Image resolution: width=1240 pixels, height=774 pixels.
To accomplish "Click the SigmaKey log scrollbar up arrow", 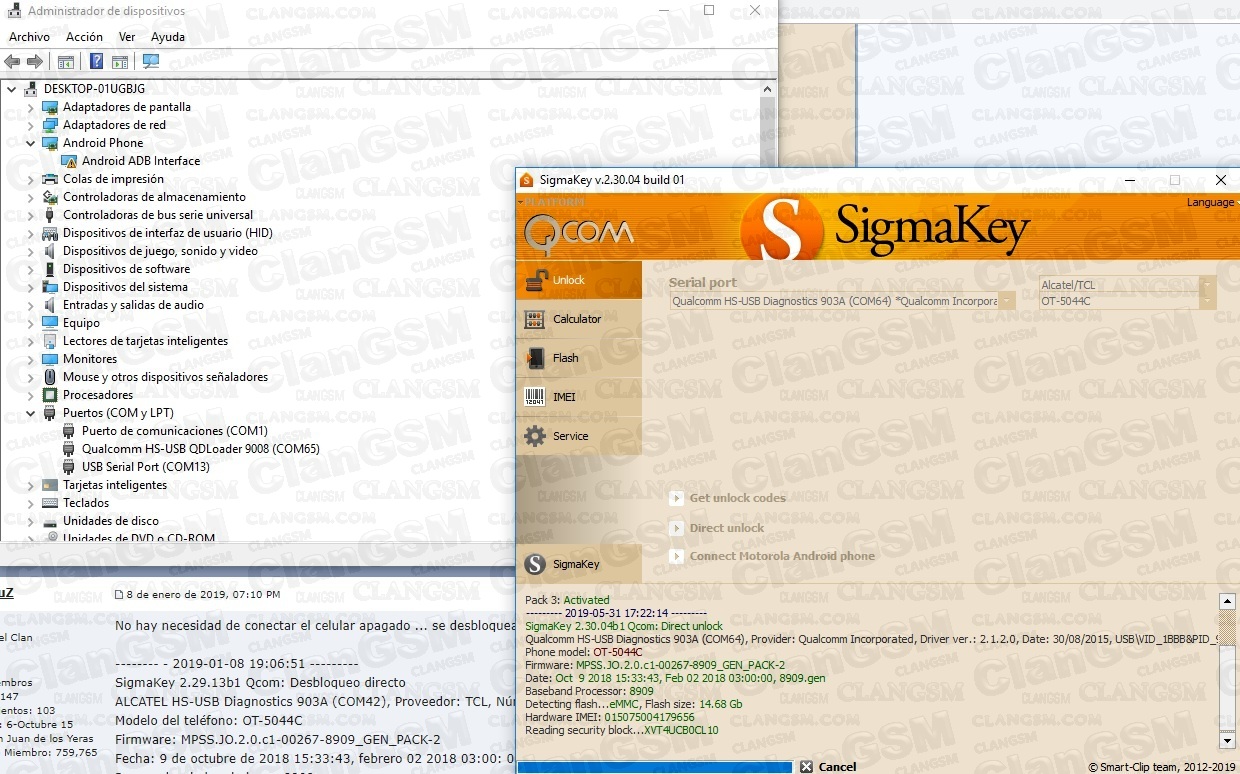I will click(1227, 601).
